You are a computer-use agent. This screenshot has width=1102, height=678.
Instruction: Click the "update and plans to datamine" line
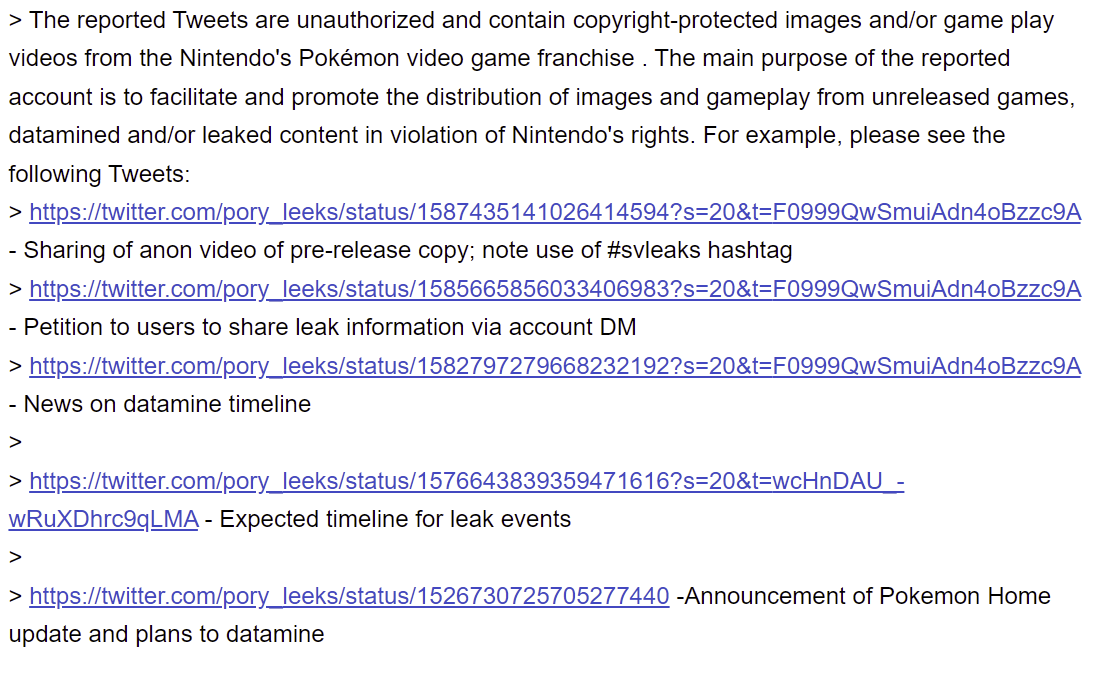pos(166,634)
